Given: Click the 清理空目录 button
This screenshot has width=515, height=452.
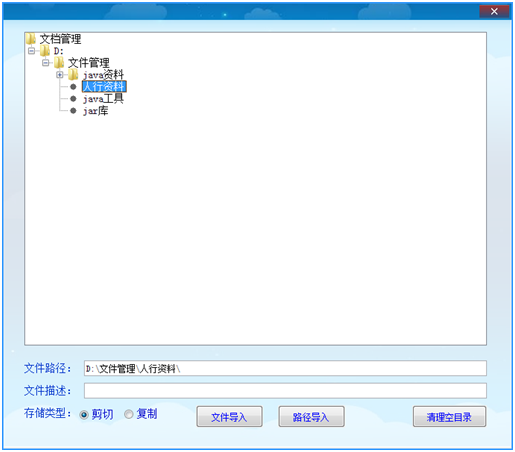Looking at the screenshot, I should [449, 417].
